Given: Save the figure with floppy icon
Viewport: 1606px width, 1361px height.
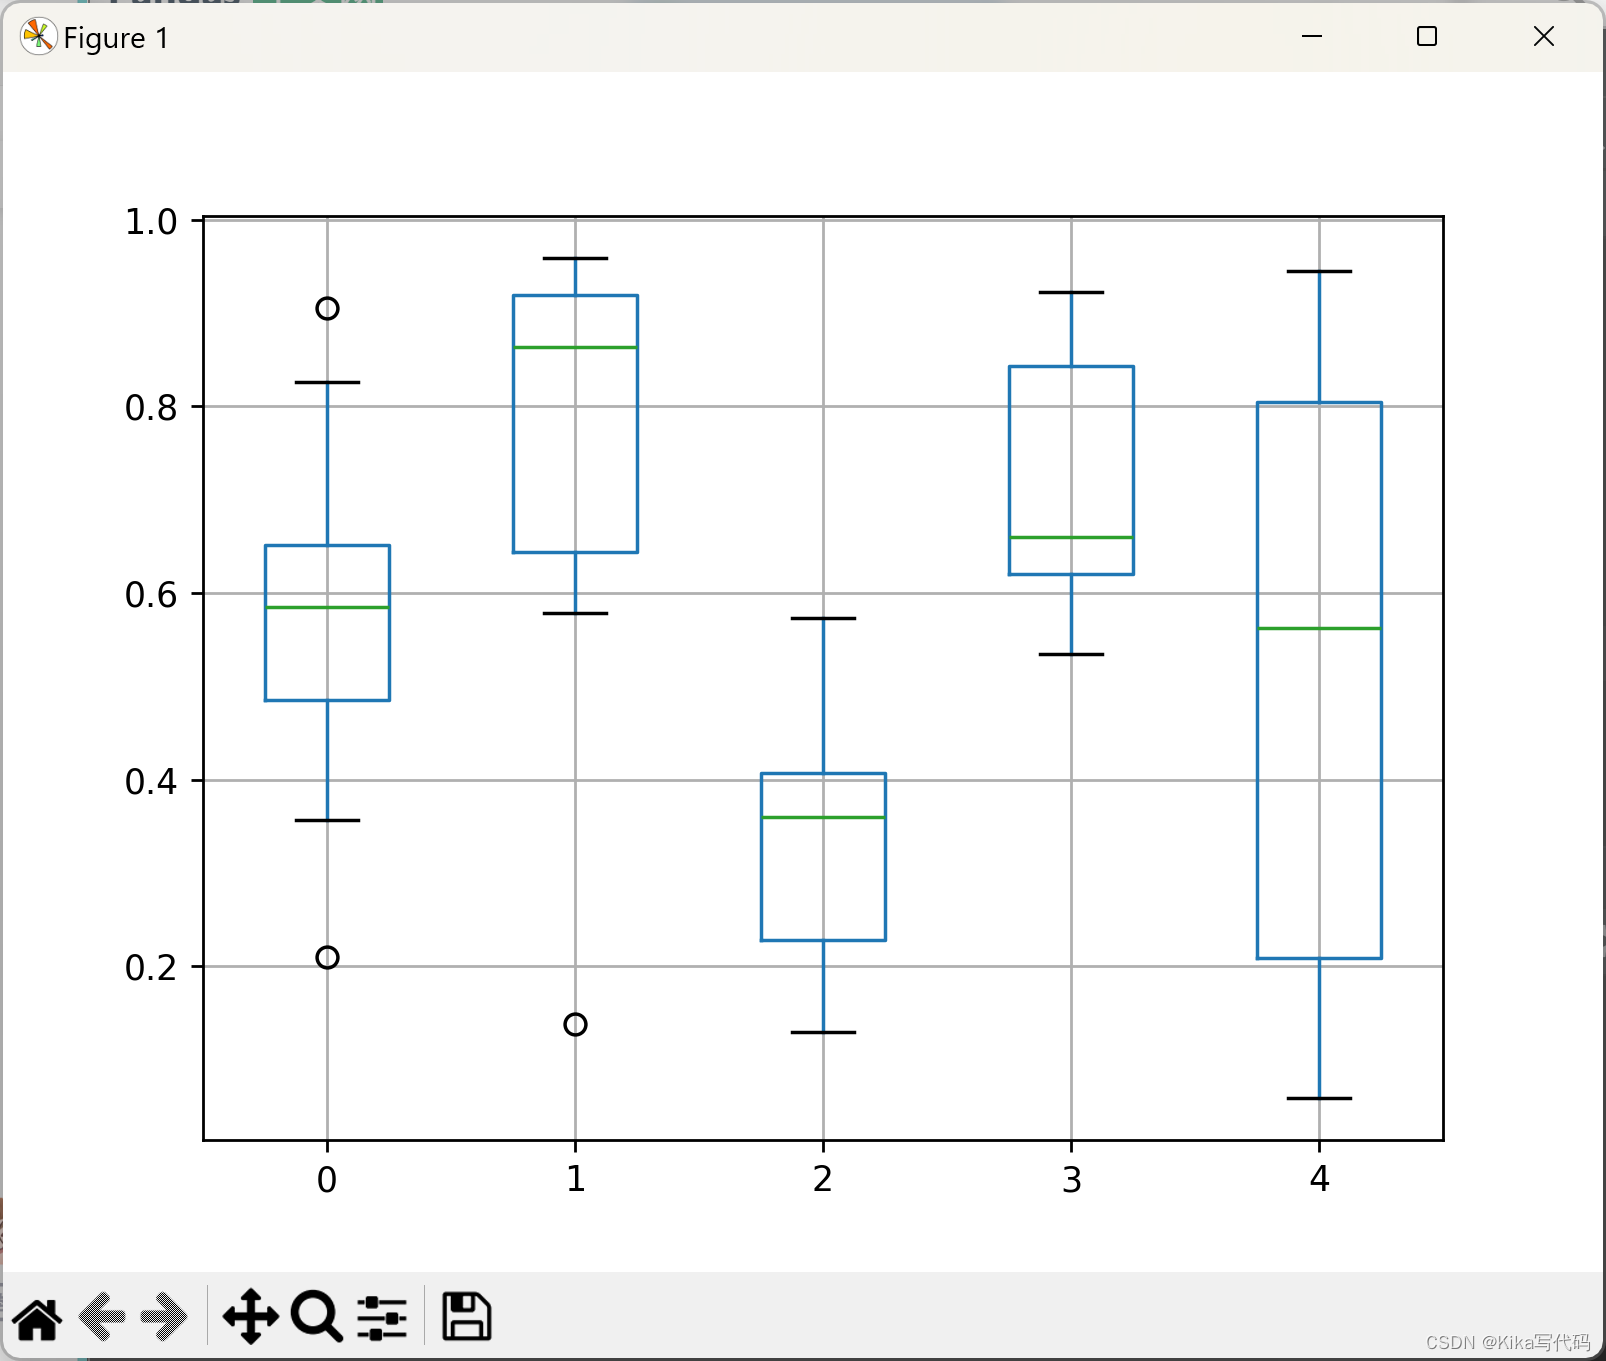Looking at the screenshot, I should [466, 1317].
